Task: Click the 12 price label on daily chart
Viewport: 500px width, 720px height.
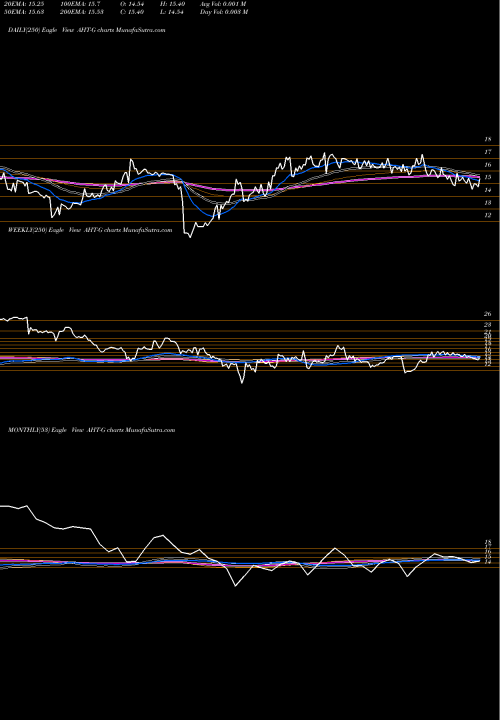Action: click(x=488, y=215)
